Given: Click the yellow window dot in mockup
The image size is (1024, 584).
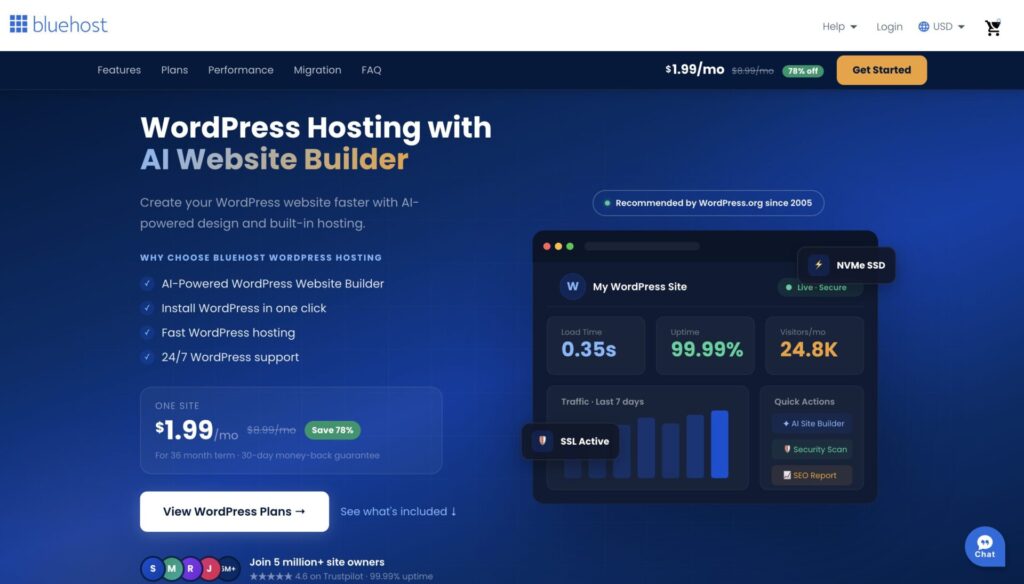Looking at the screenshot, I should tap(558, 246).
